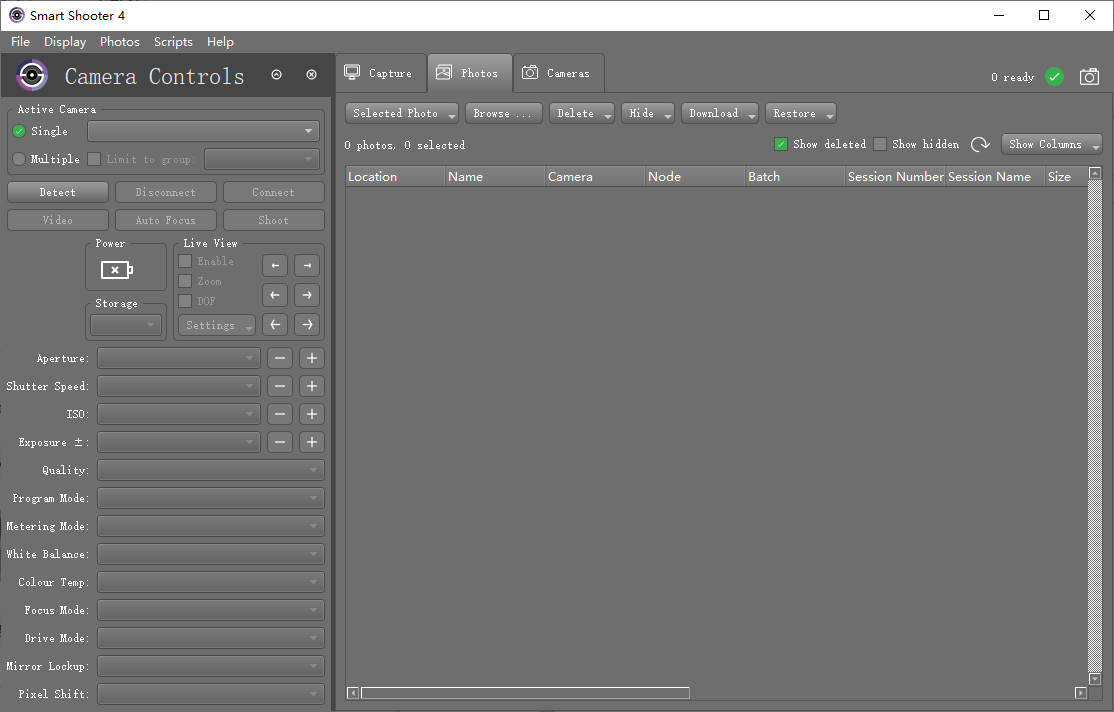Click the left arrow in the Zoom/DOF row
Viewport: 1114px width, 712px height.
tap(275, 295)
